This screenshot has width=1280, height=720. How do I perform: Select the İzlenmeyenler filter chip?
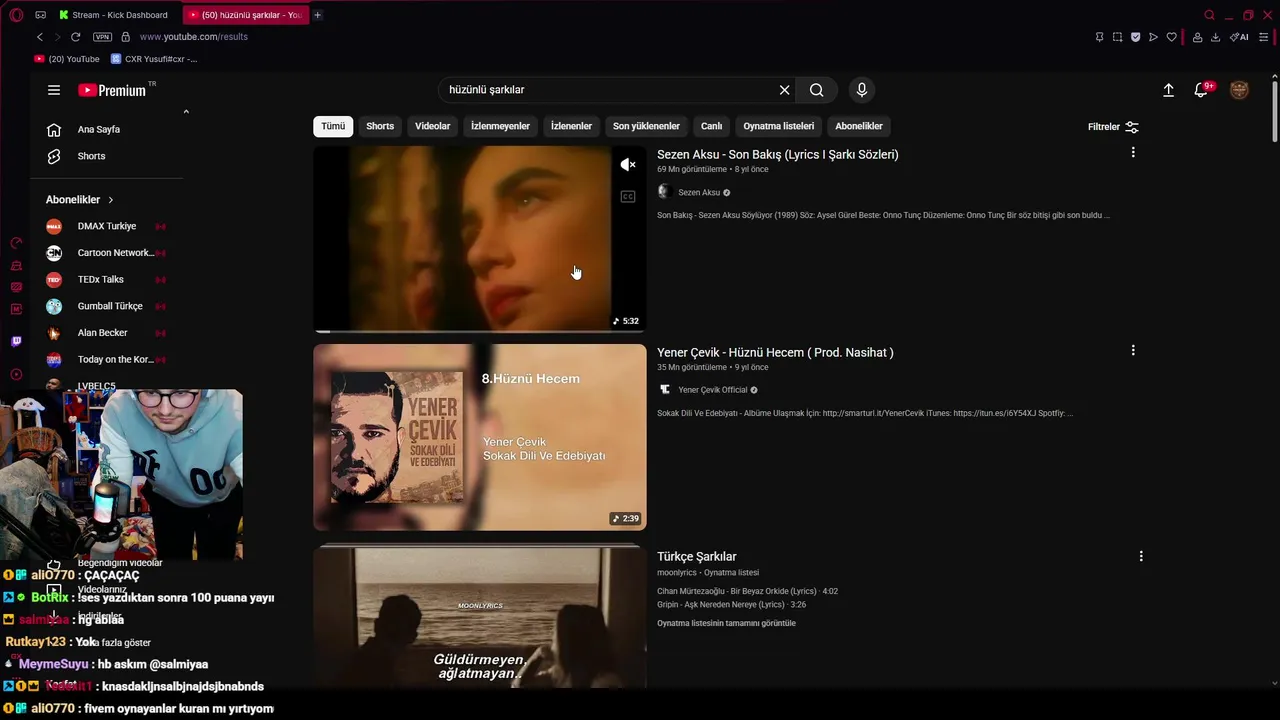pyautogui.click(x=500, y=126)
